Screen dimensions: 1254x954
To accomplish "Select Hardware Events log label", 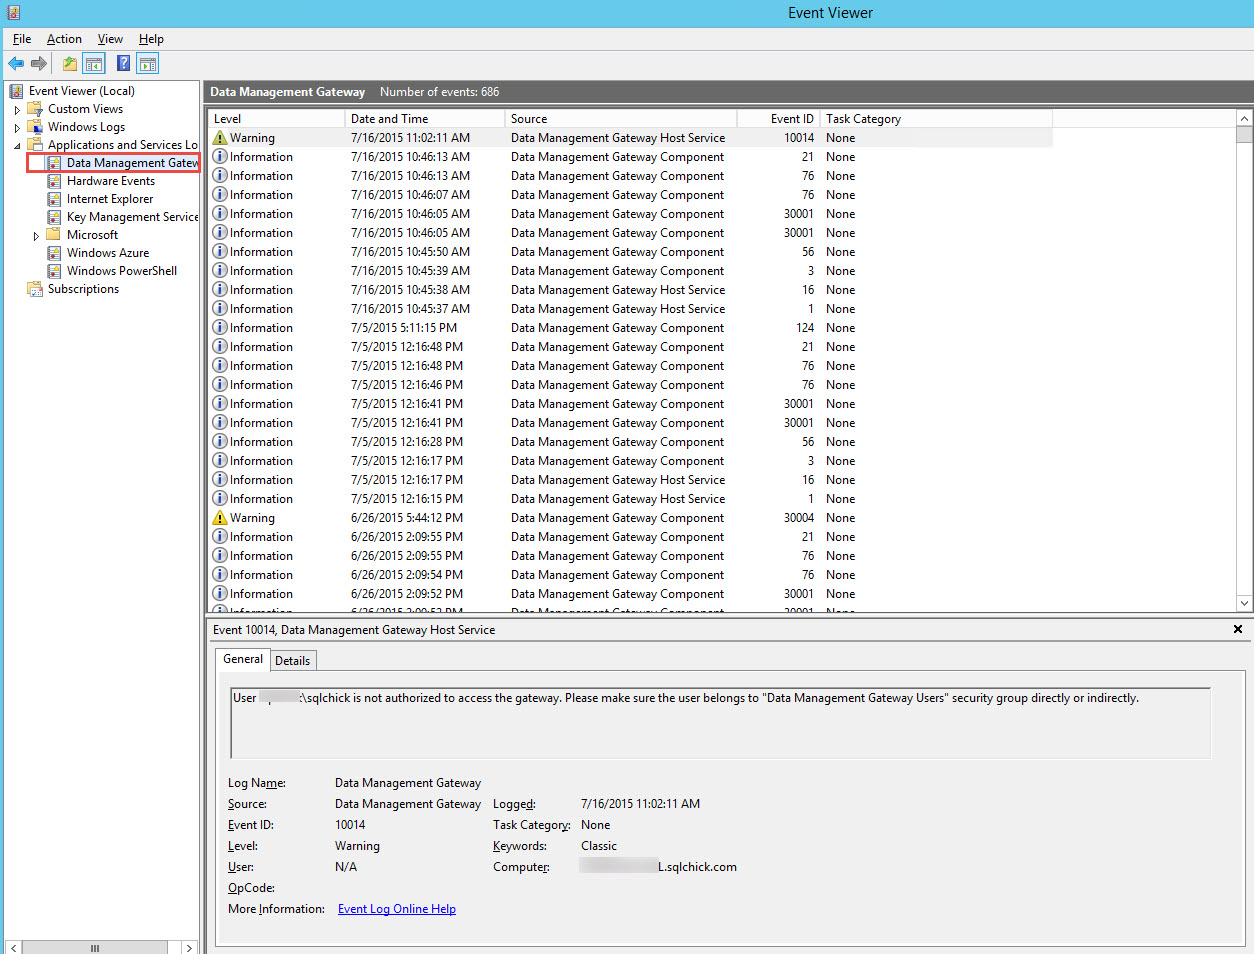I will click(111, 181).
